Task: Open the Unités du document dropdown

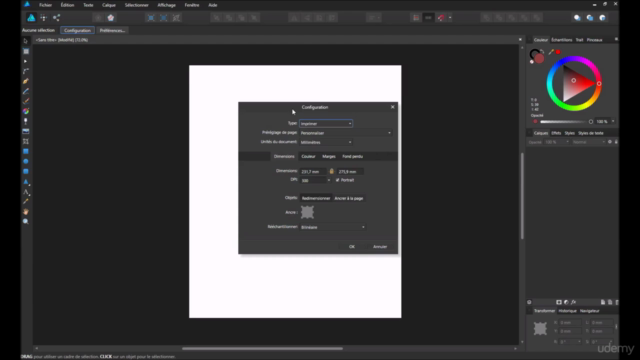Action: 326,142
